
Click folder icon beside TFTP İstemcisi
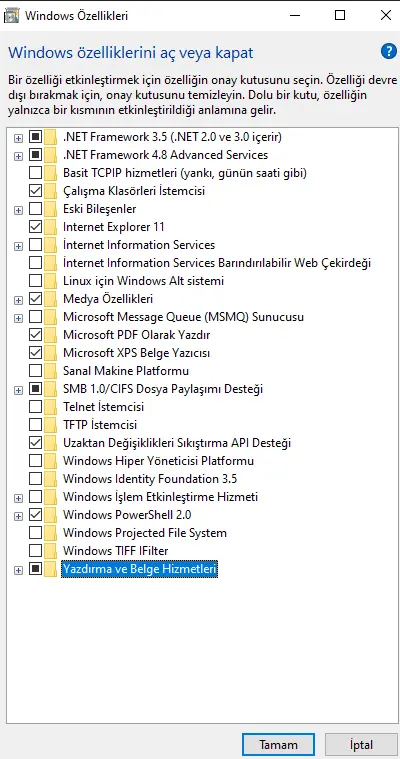click(50, 425)
